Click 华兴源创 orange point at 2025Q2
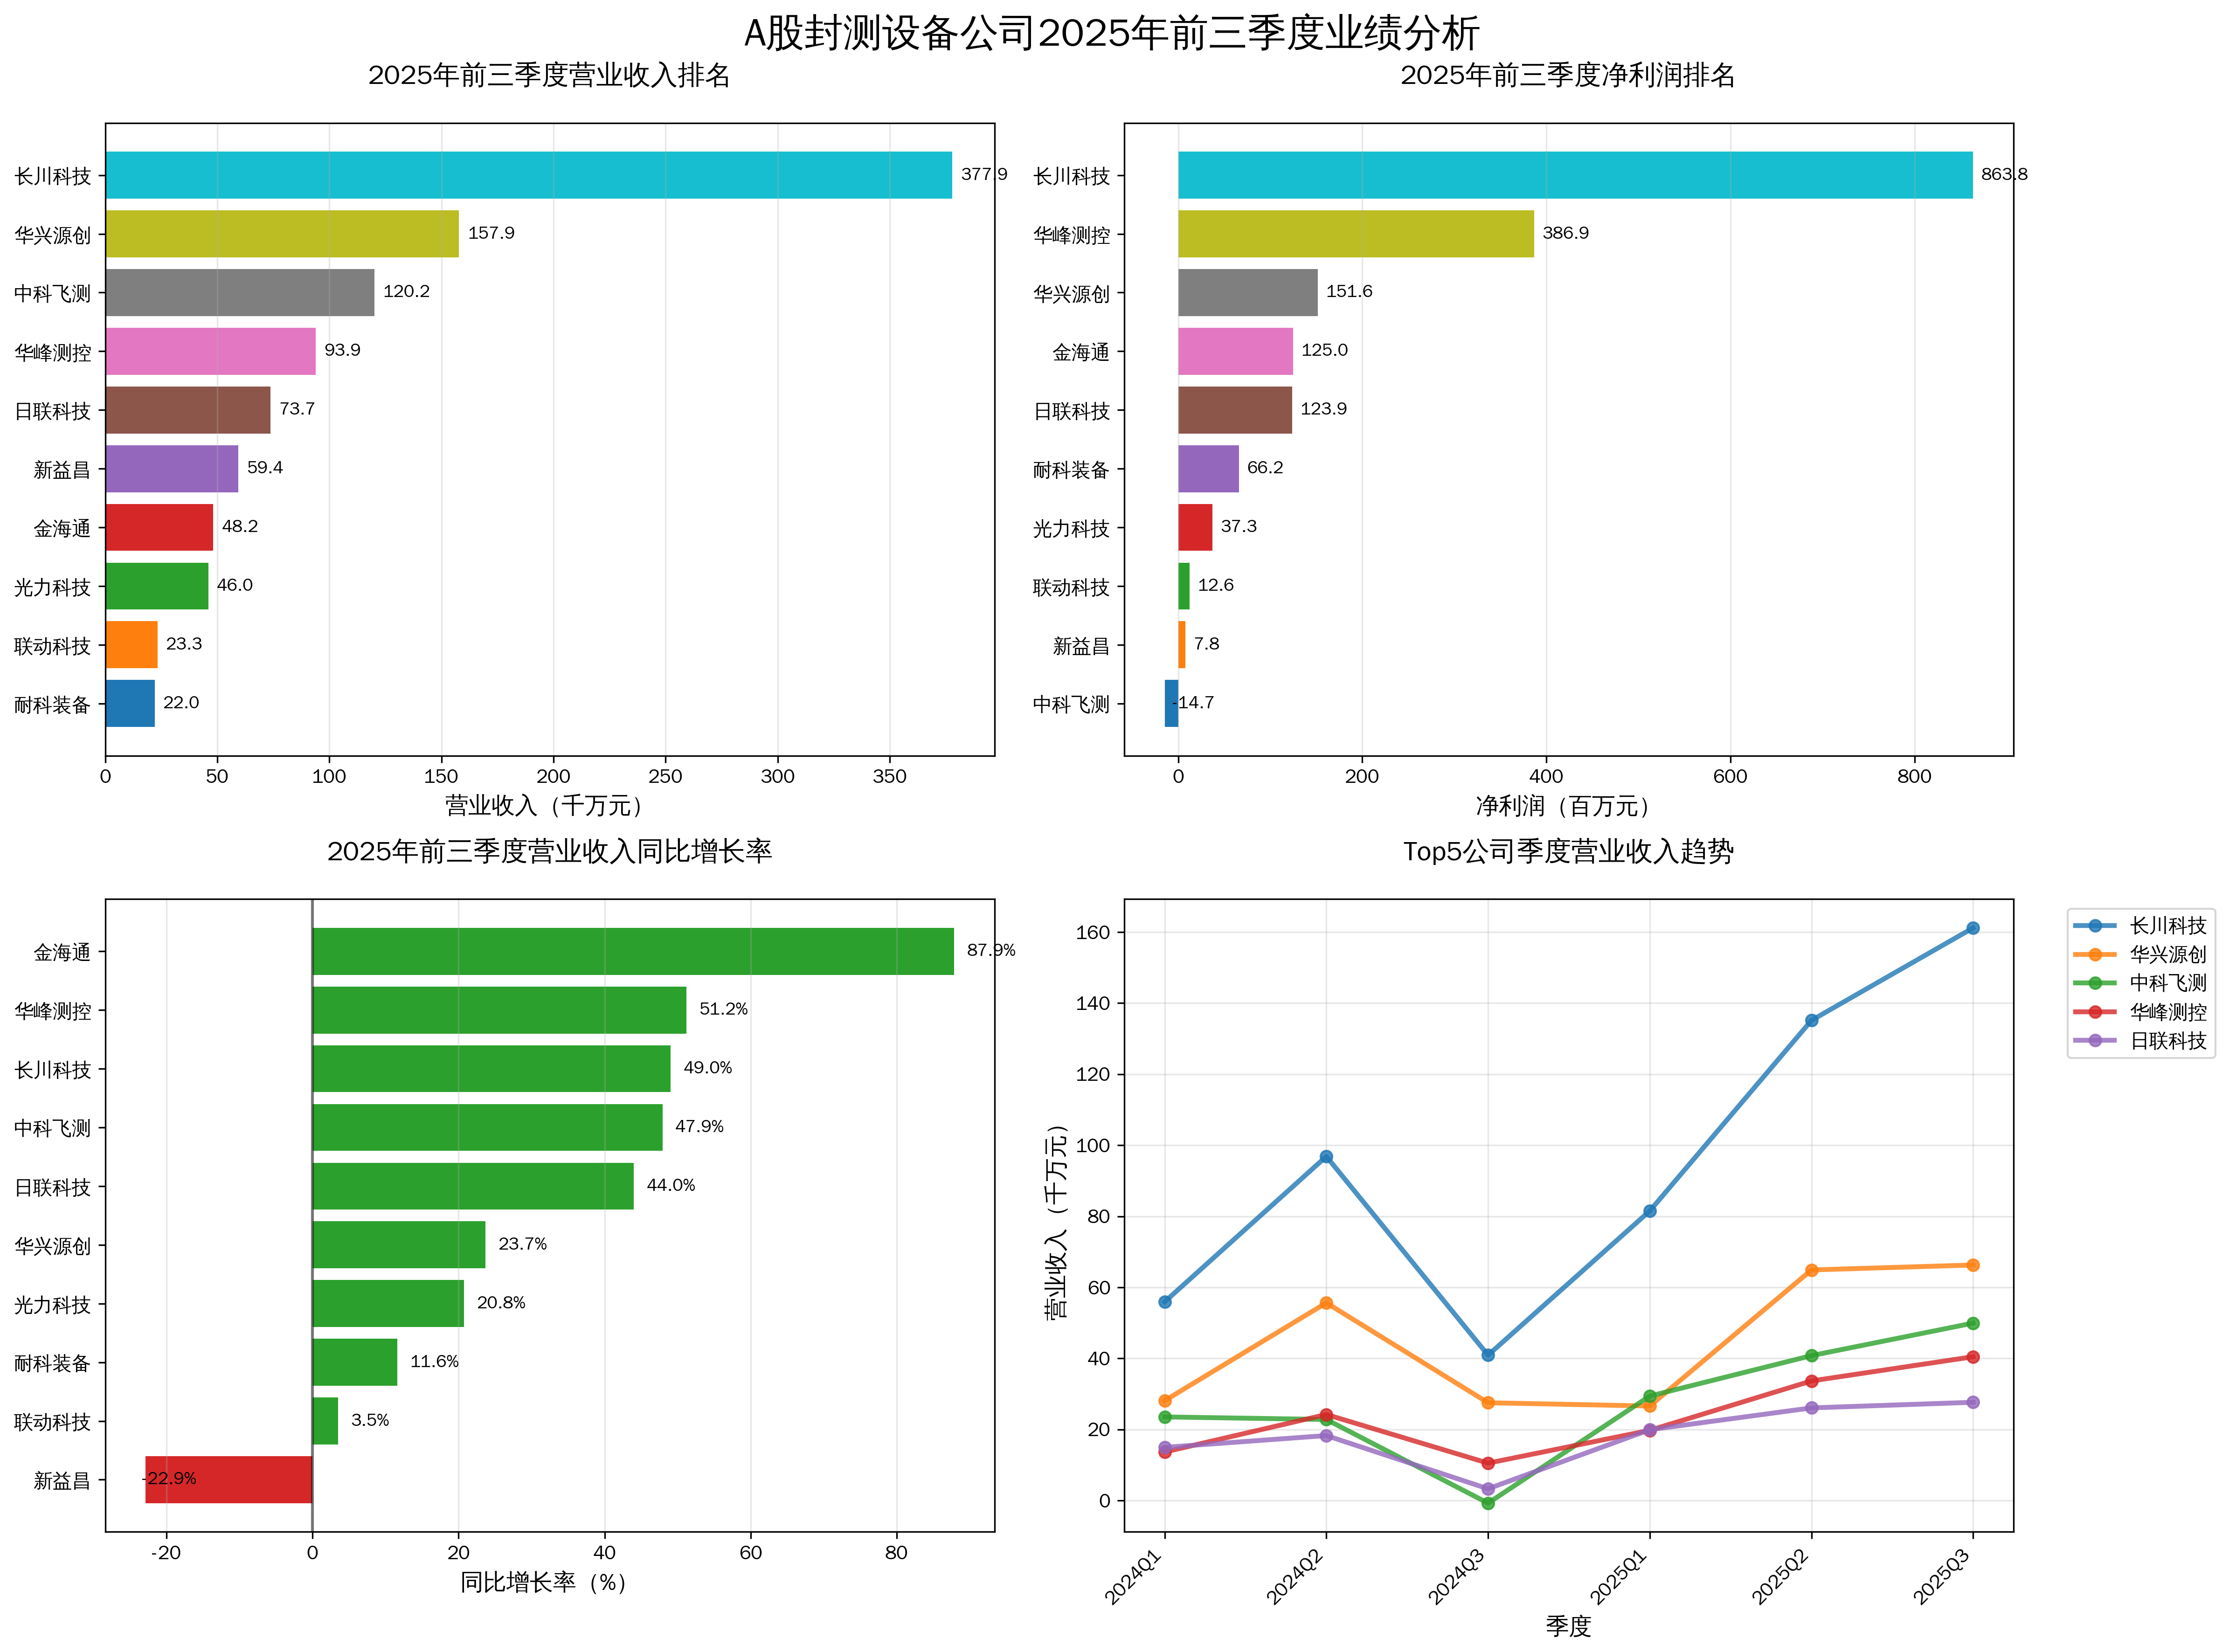The height and width of the screenshot is (1652, 2229). [1811, 1270]
